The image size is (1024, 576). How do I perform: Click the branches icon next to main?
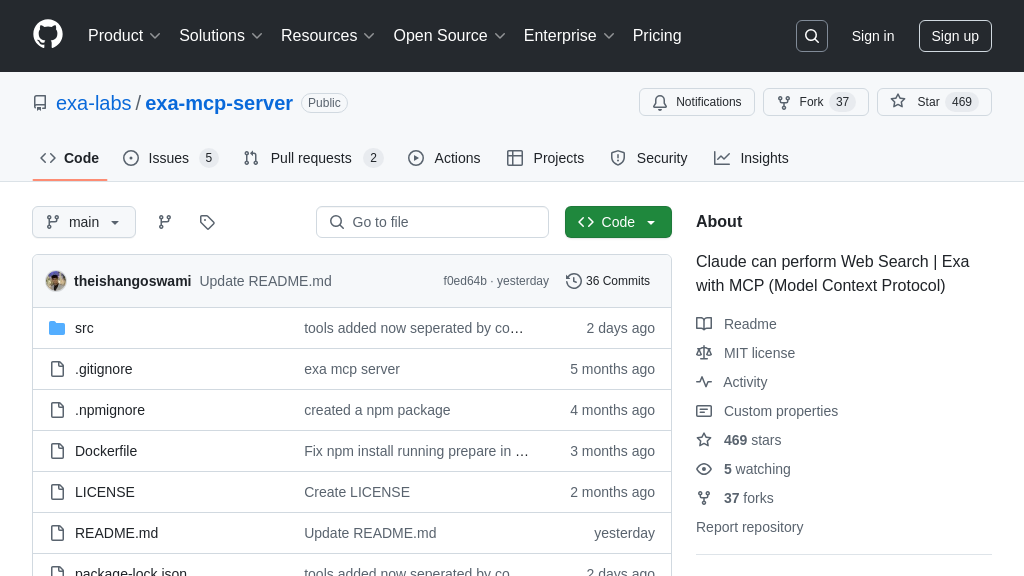[x=165, y=222]
